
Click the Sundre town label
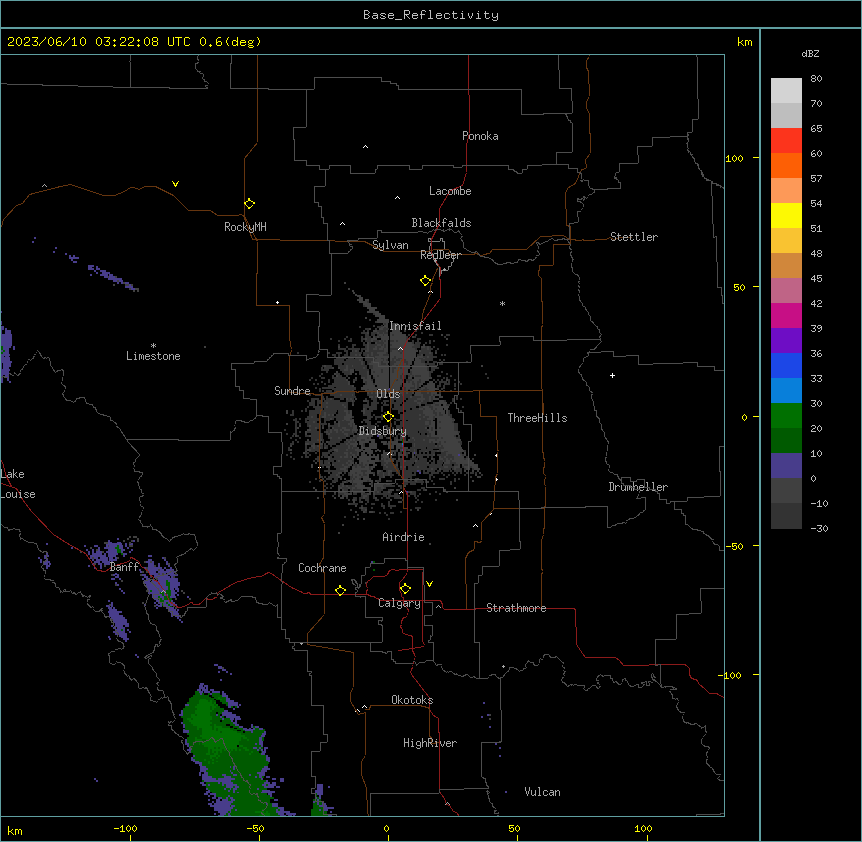[x=292, y=391]
